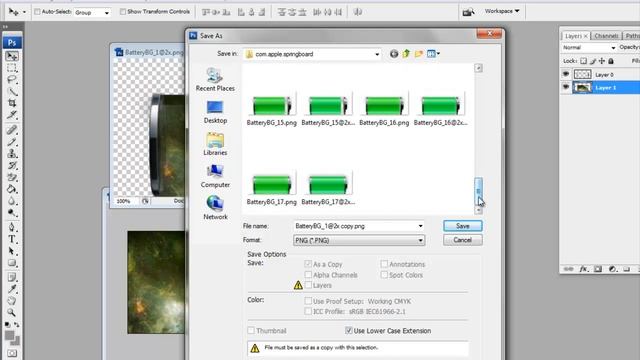Viewport: 640px width, 360px height.
Task: Select the Slice tool
Action: click(12, 115)
